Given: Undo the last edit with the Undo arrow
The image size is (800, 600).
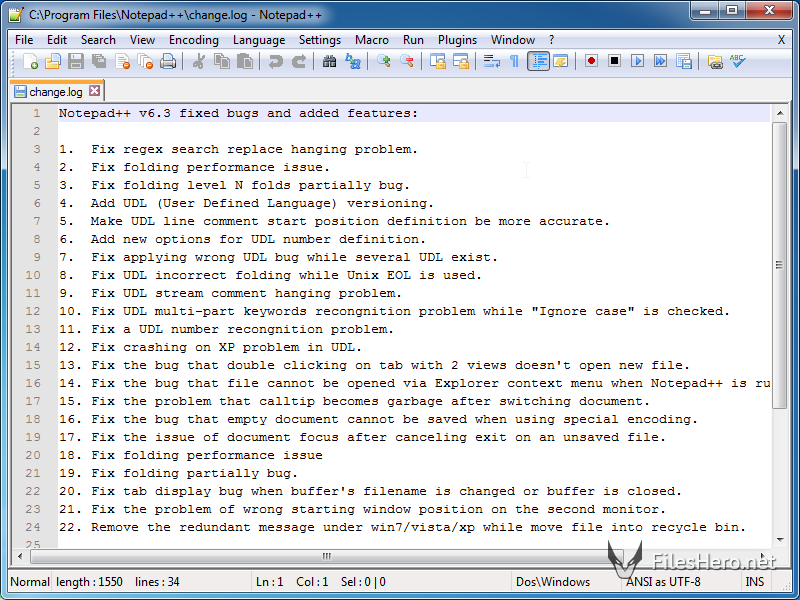Looking at the screenshot, I should [276, 62].
